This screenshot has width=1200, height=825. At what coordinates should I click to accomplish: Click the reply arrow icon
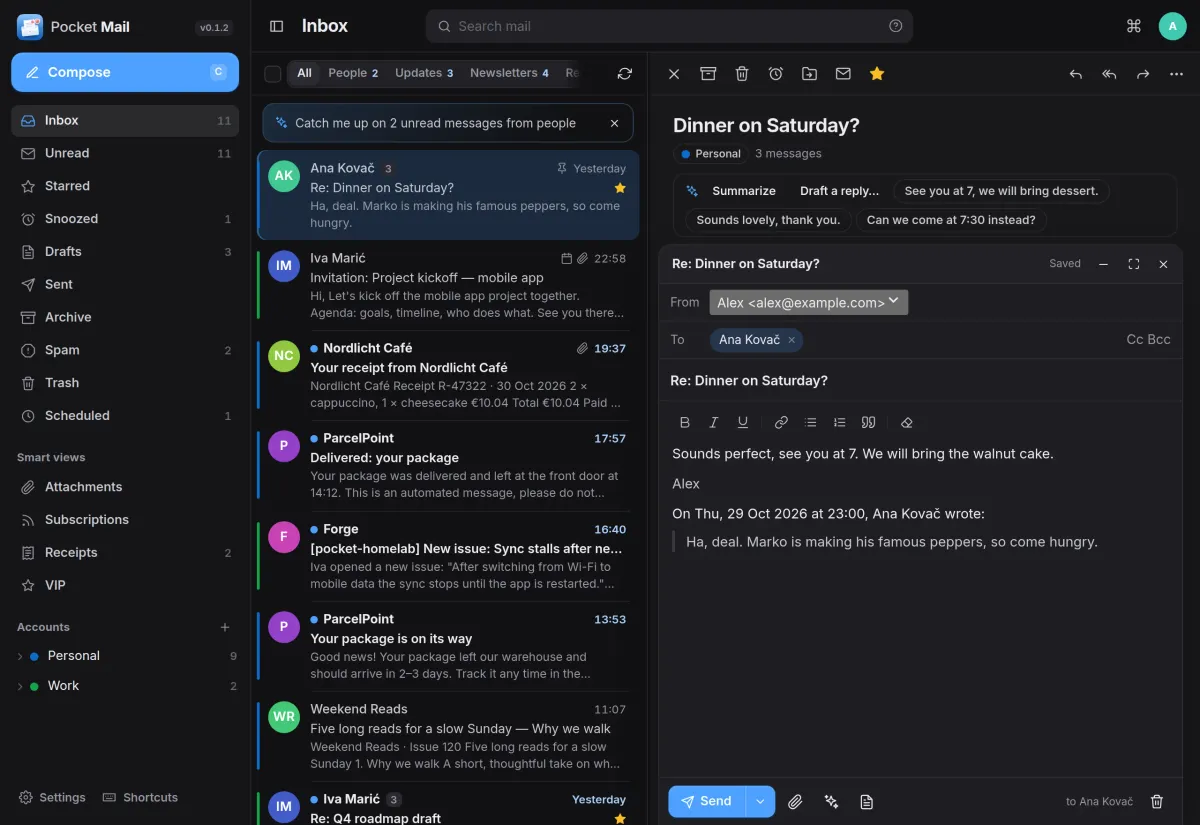[1076, 73]
